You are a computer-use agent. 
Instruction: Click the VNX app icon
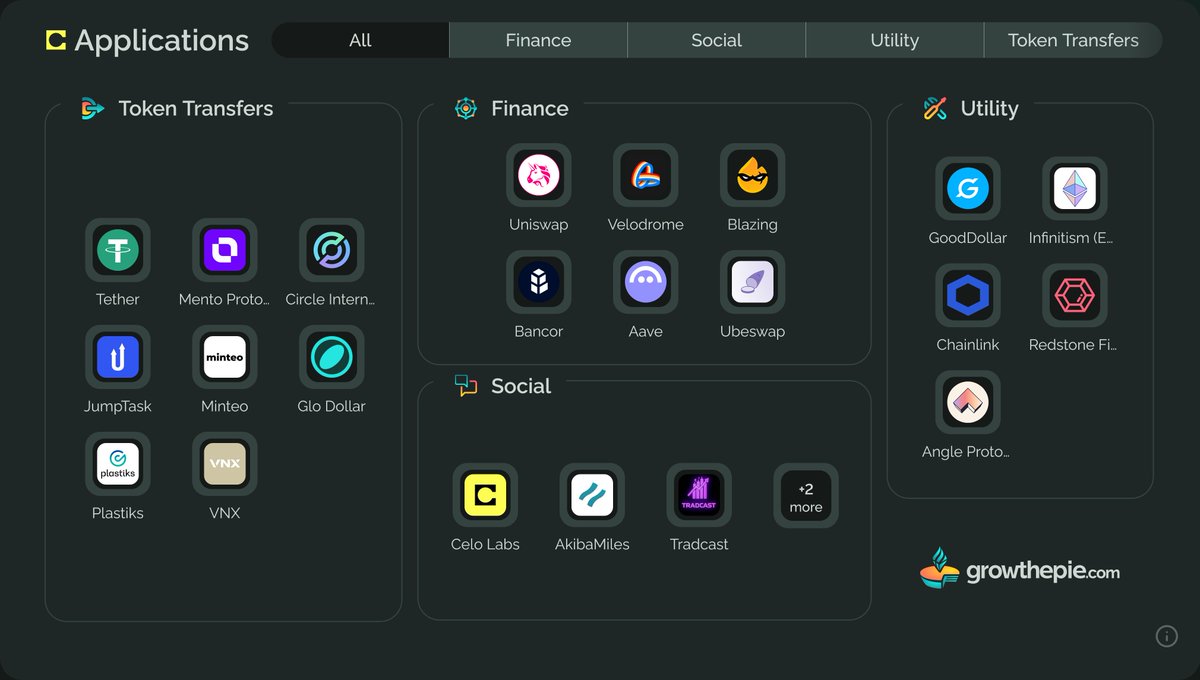(225, 464)
